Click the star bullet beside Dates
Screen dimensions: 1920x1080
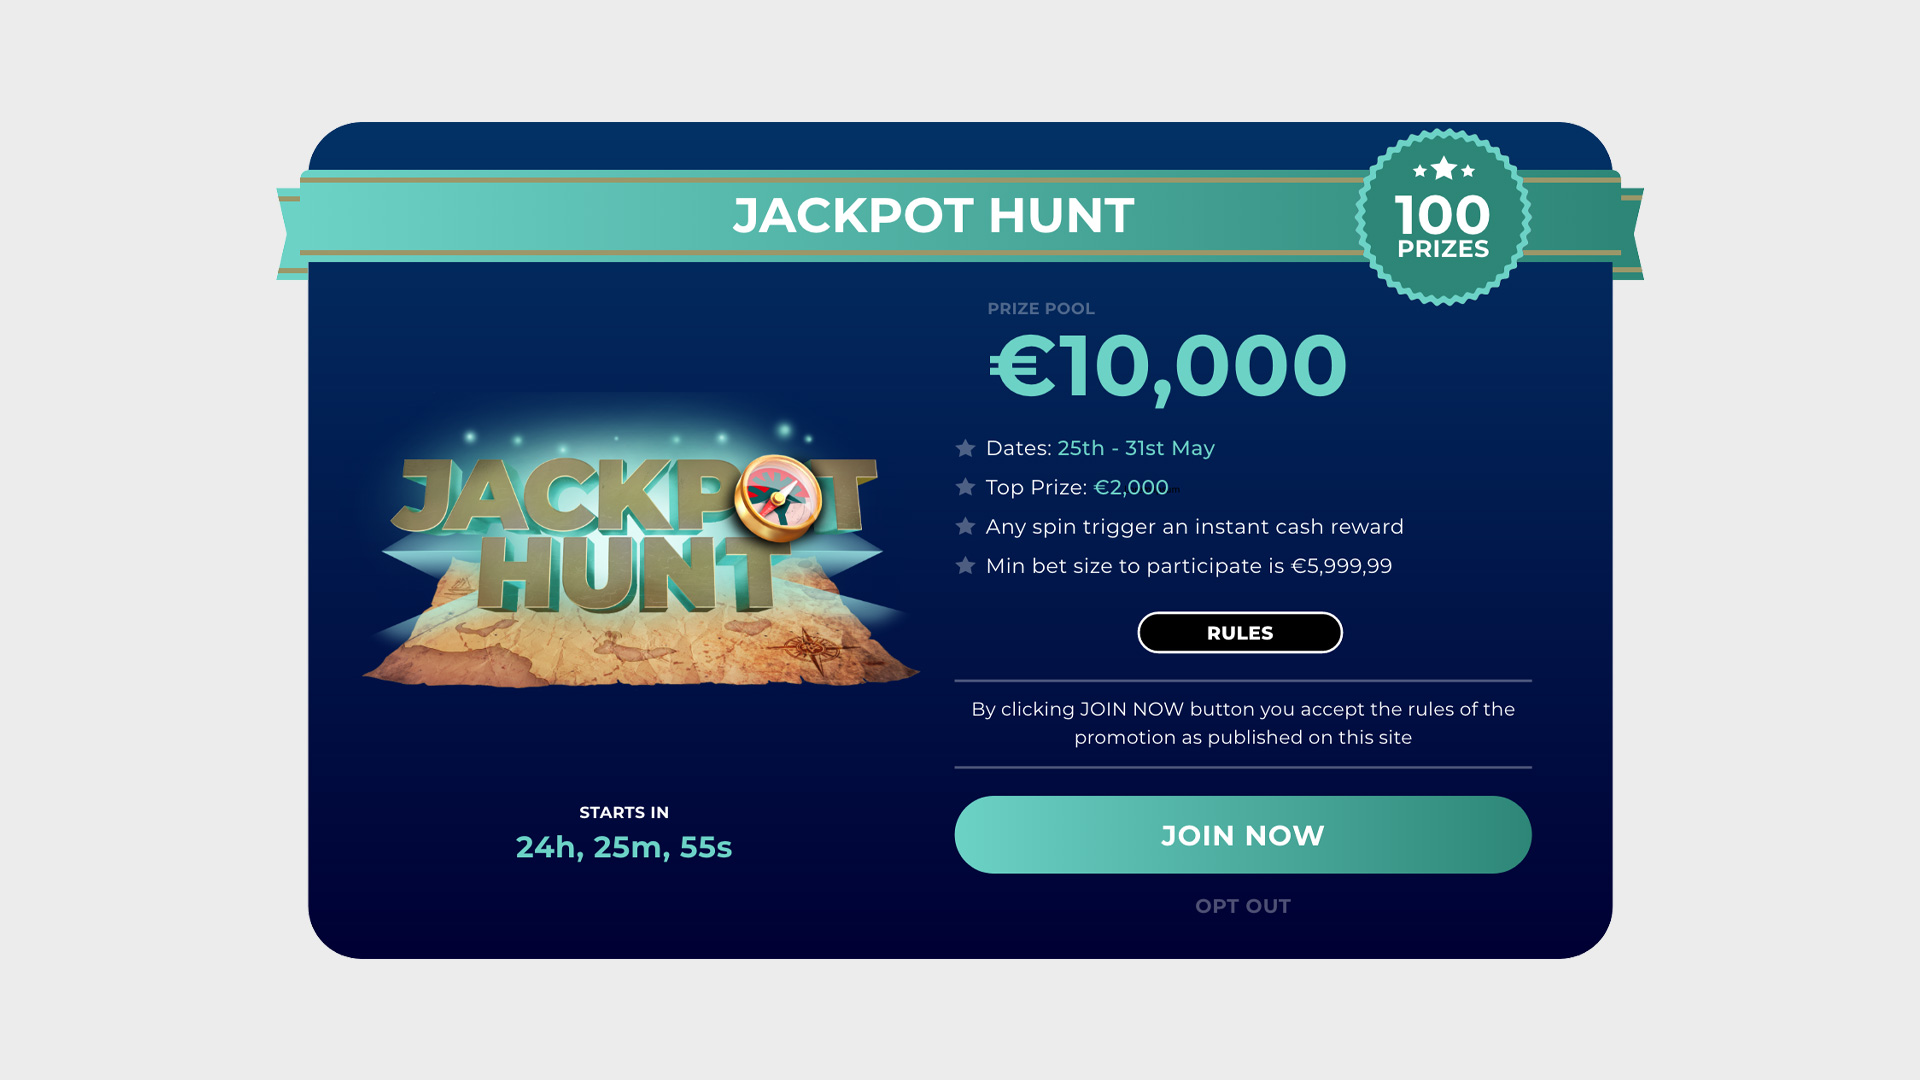(965, 449)
